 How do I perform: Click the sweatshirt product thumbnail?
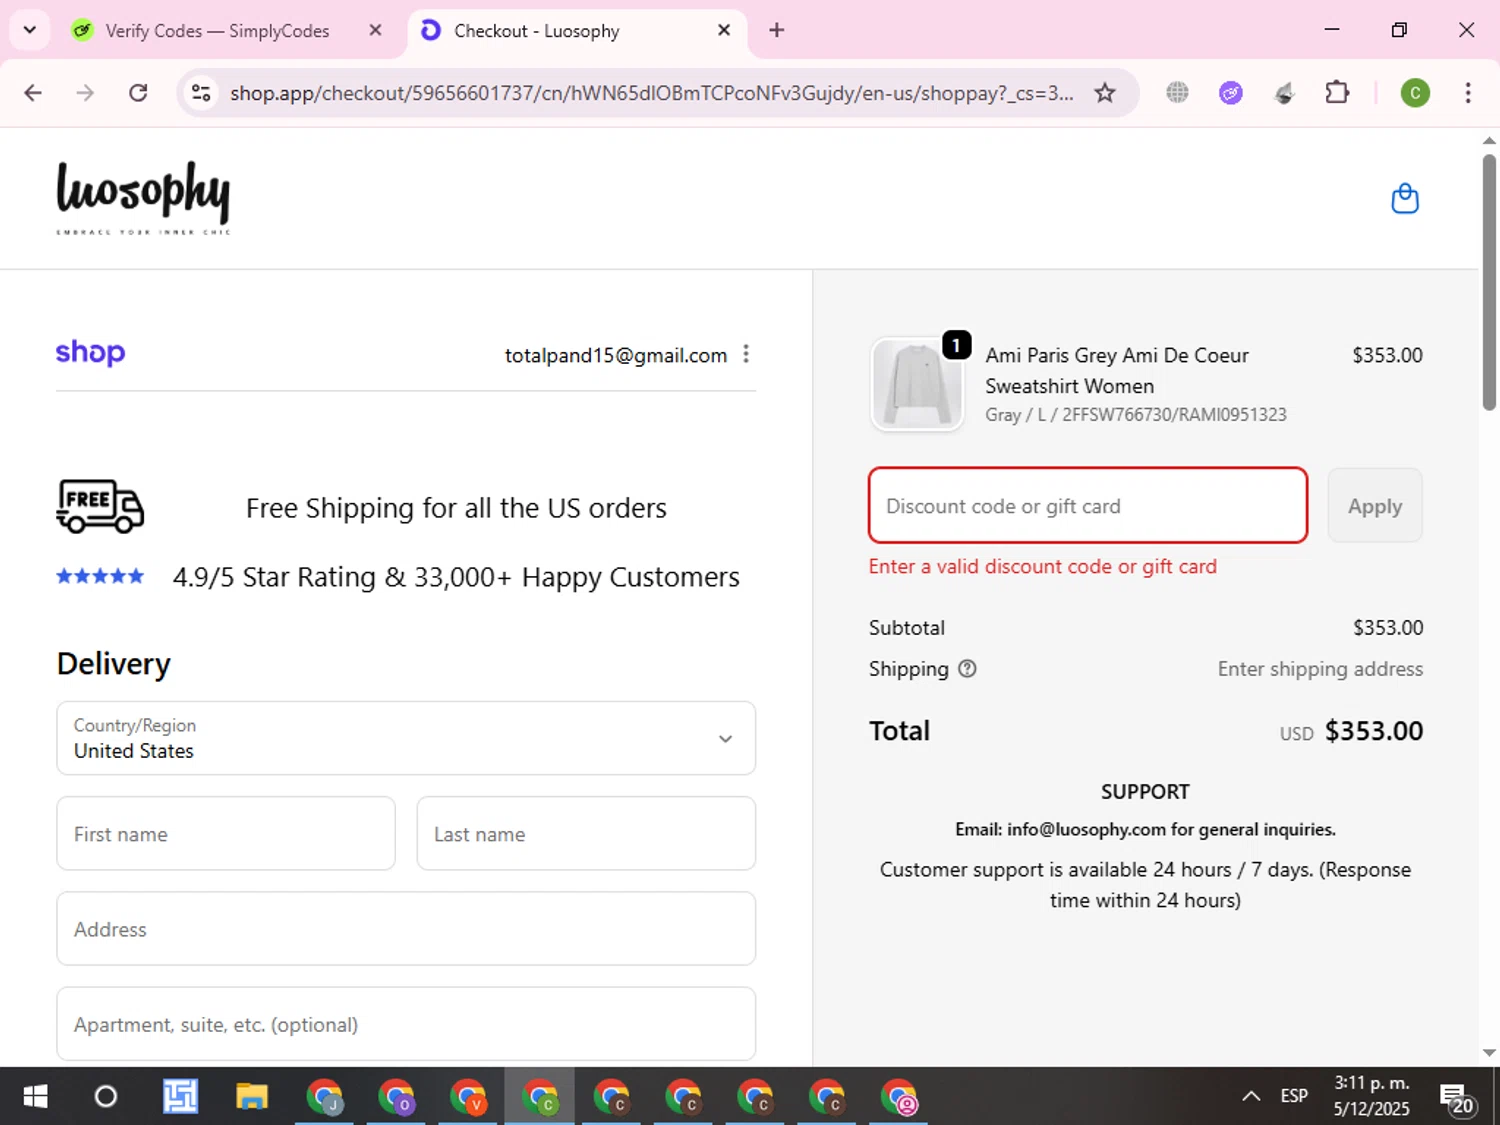click(x=917, y=384)
